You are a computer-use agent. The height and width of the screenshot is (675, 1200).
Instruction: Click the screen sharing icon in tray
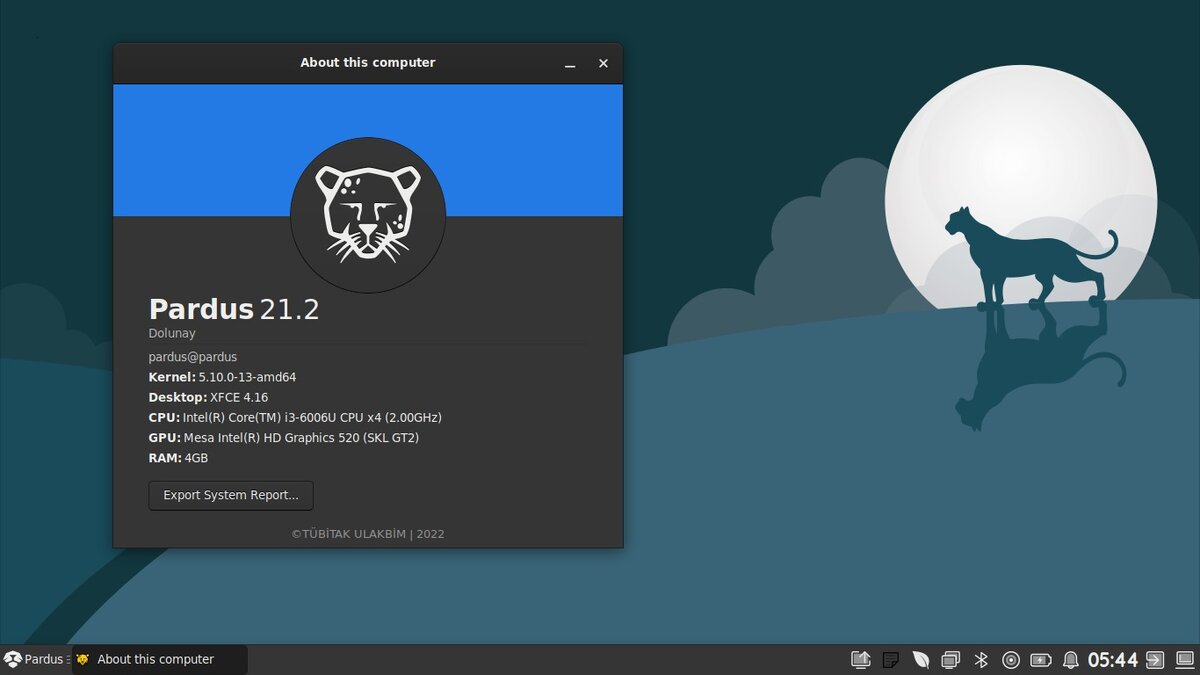coord(862,659)
